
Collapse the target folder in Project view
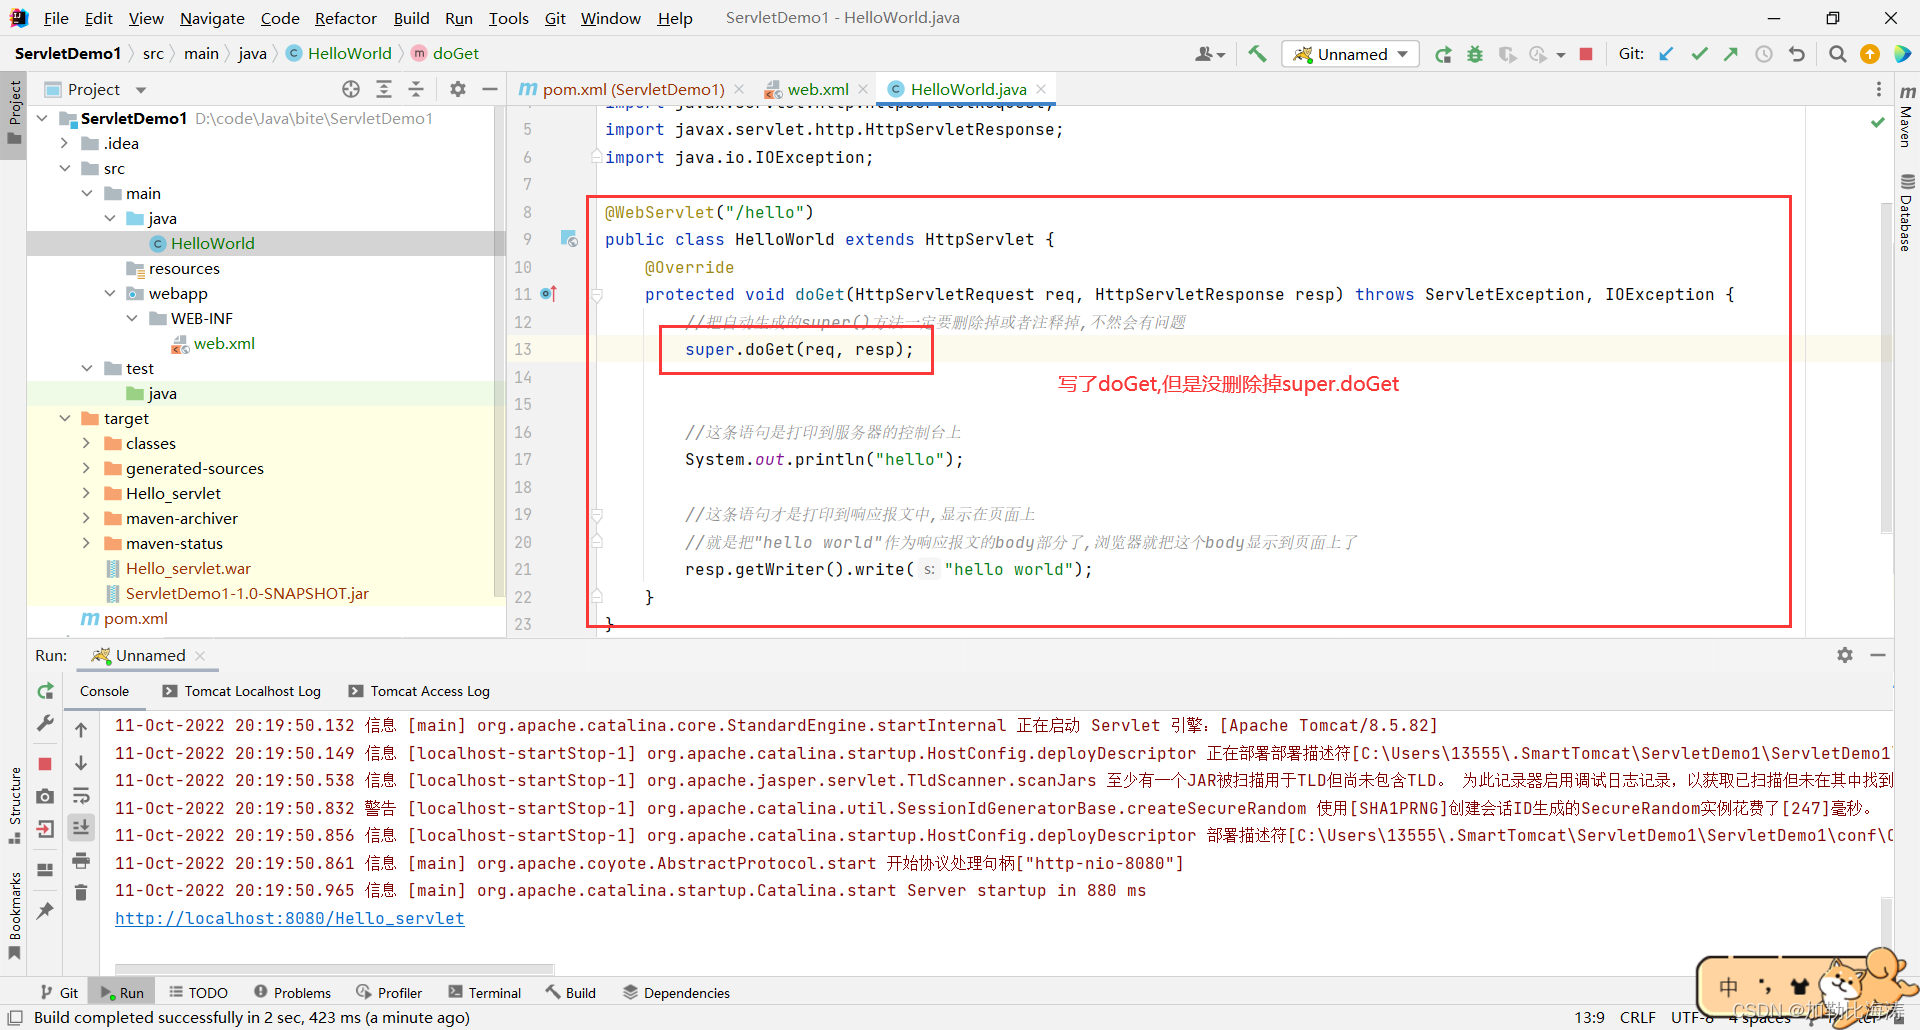click(x=66, y=418)
